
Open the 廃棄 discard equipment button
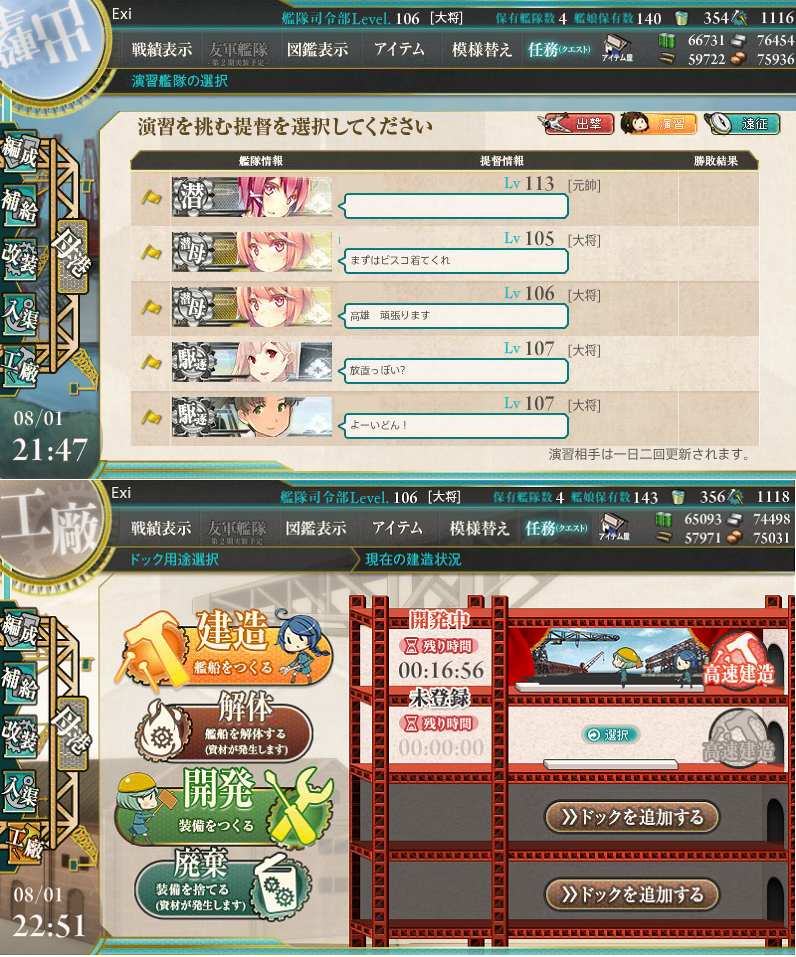click(x=223, y=883)
